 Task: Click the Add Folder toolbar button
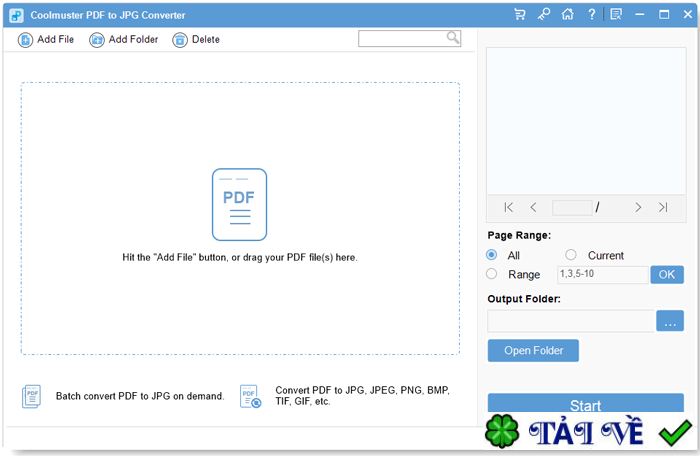pos(124,40)
